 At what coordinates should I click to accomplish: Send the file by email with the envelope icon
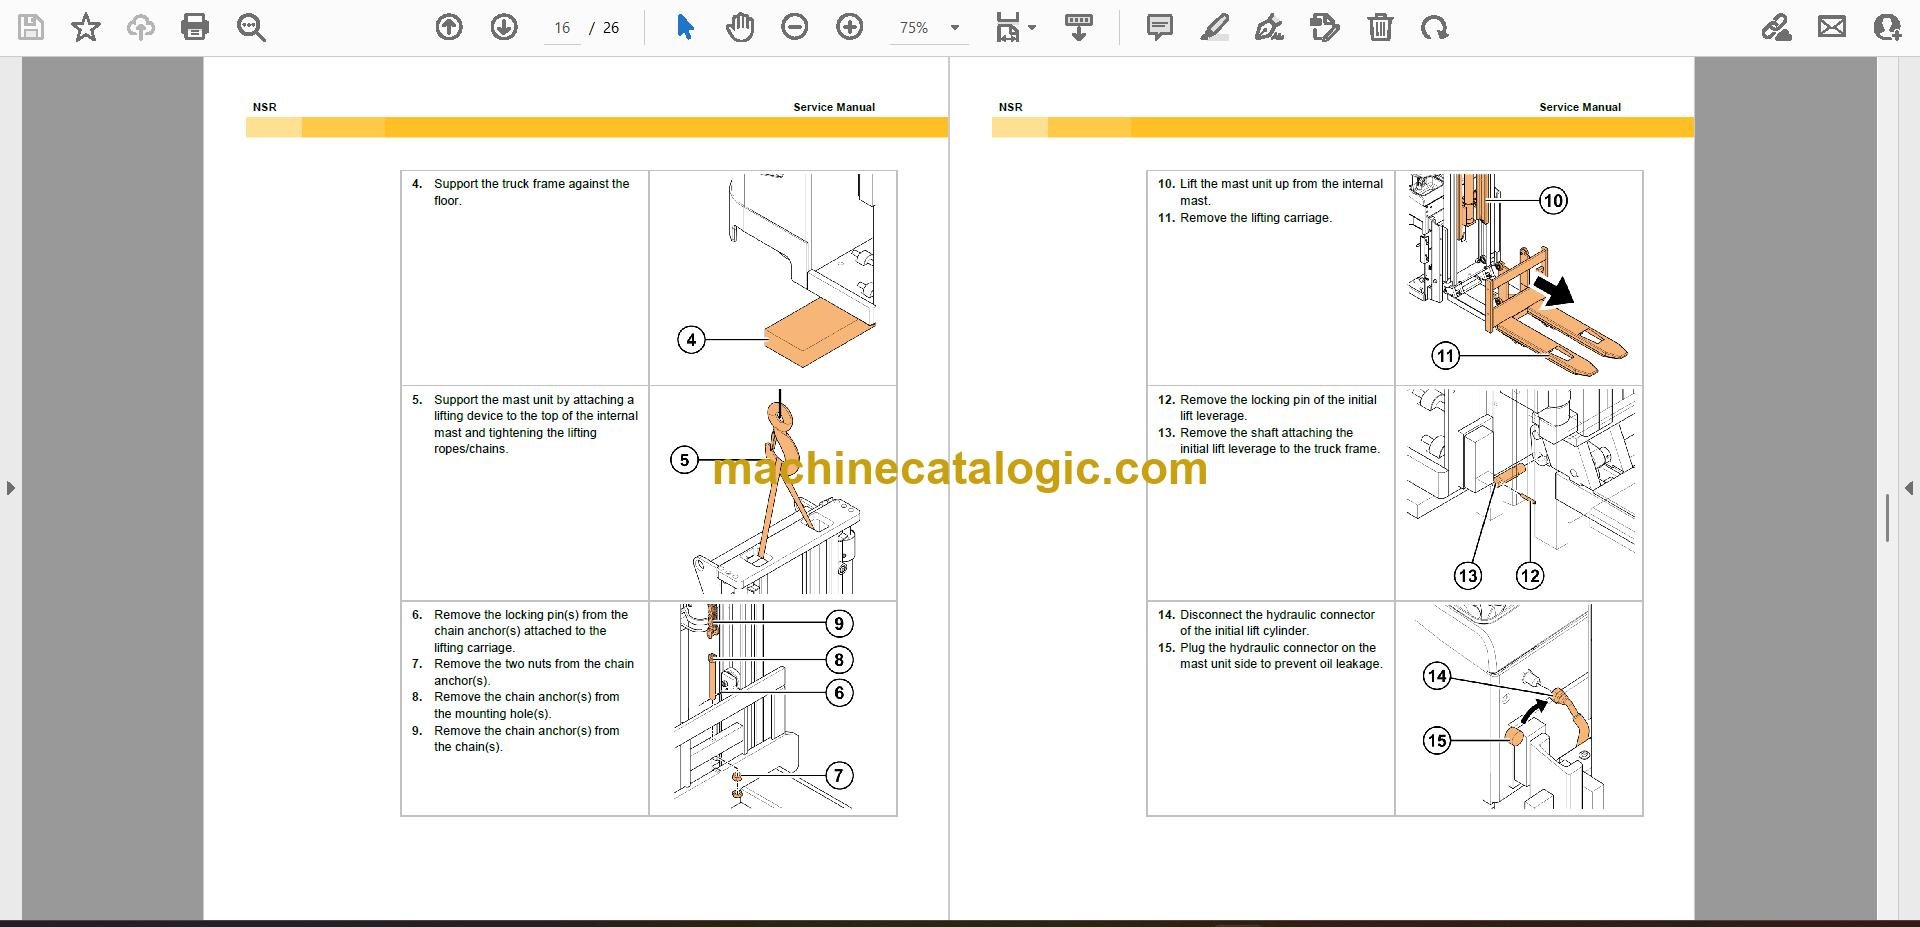1832,28
